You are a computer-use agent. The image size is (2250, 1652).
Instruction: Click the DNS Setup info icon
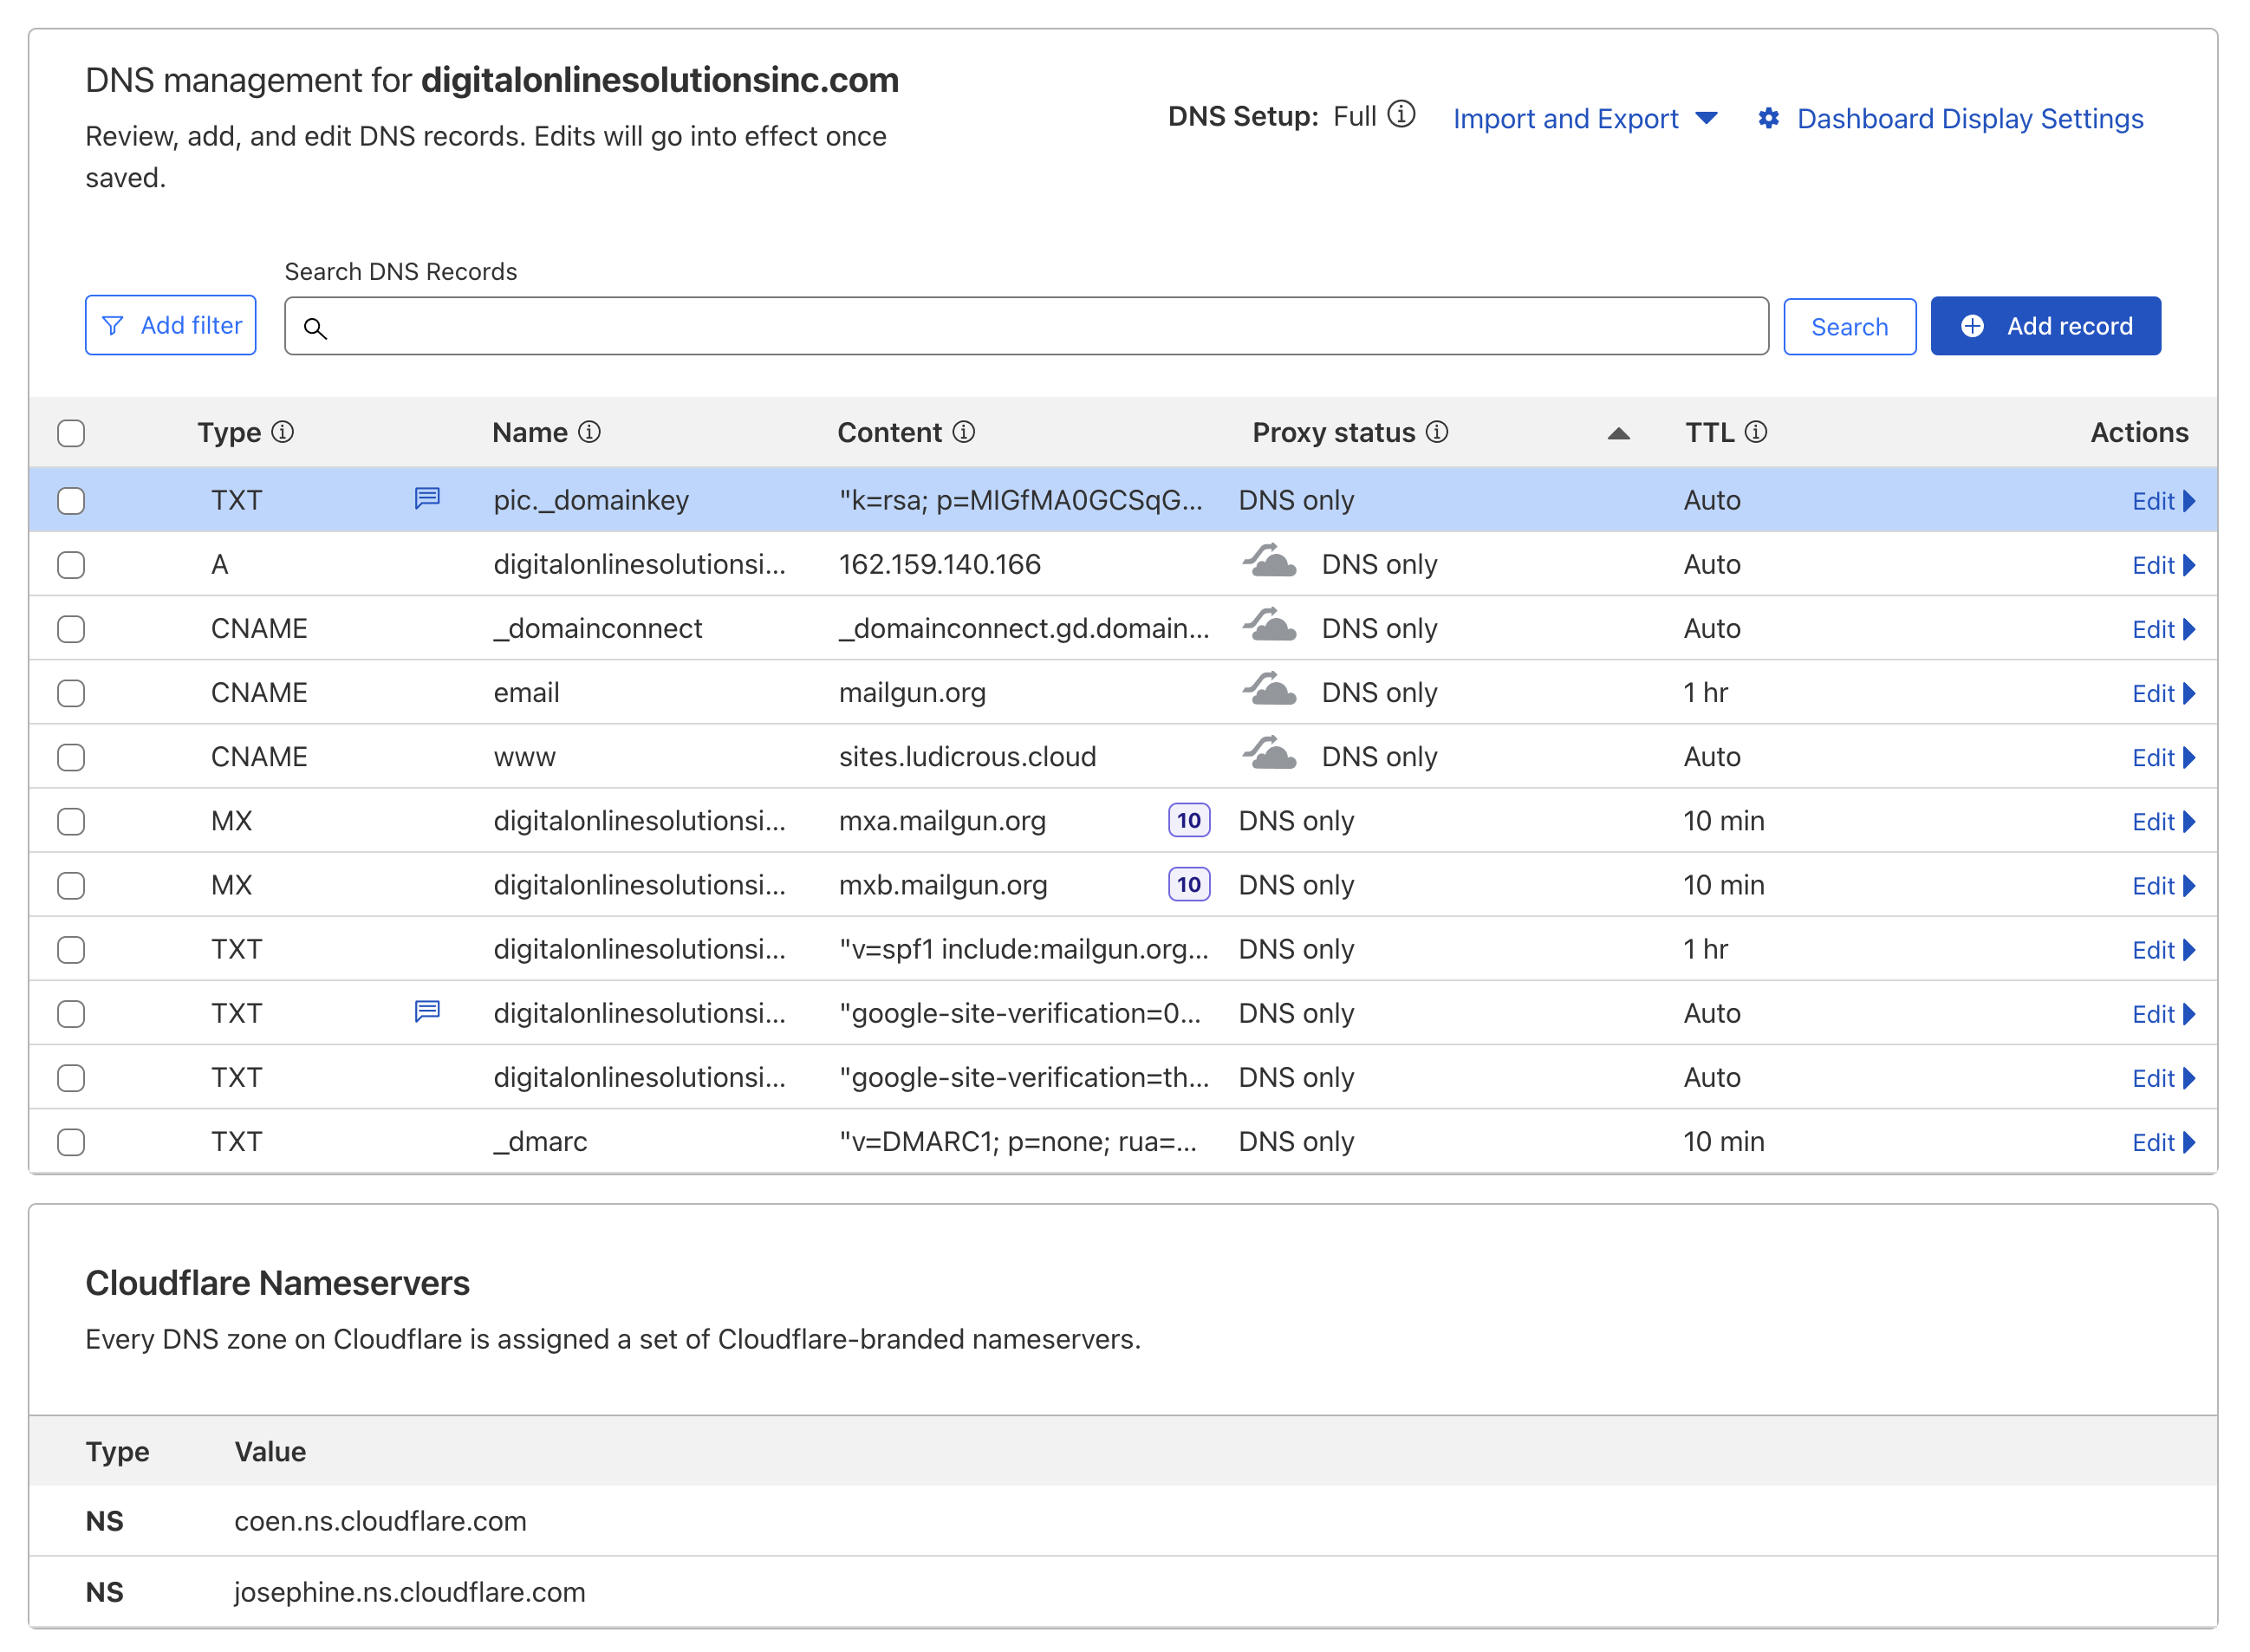point(1402,115)
